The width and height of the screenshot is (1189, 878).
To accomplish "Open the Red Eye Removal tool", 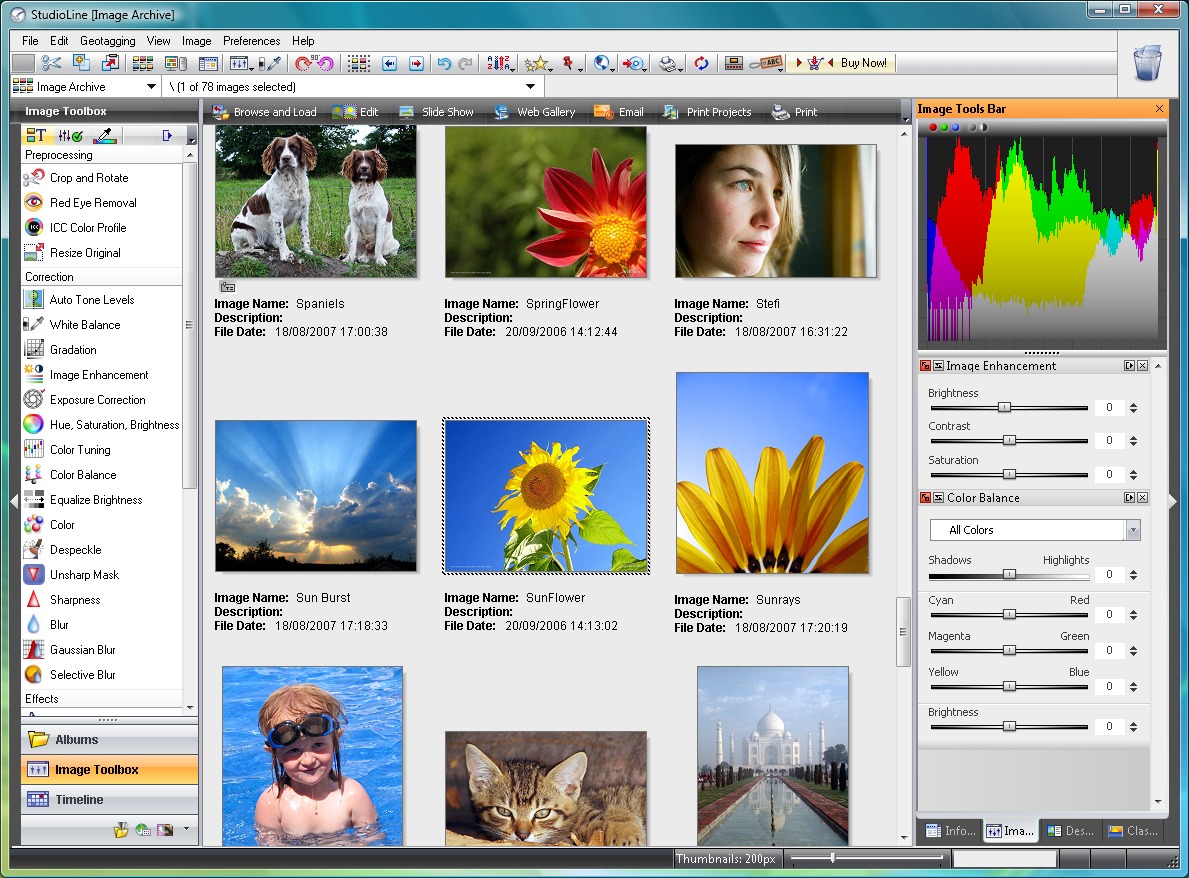I will 92,203.
